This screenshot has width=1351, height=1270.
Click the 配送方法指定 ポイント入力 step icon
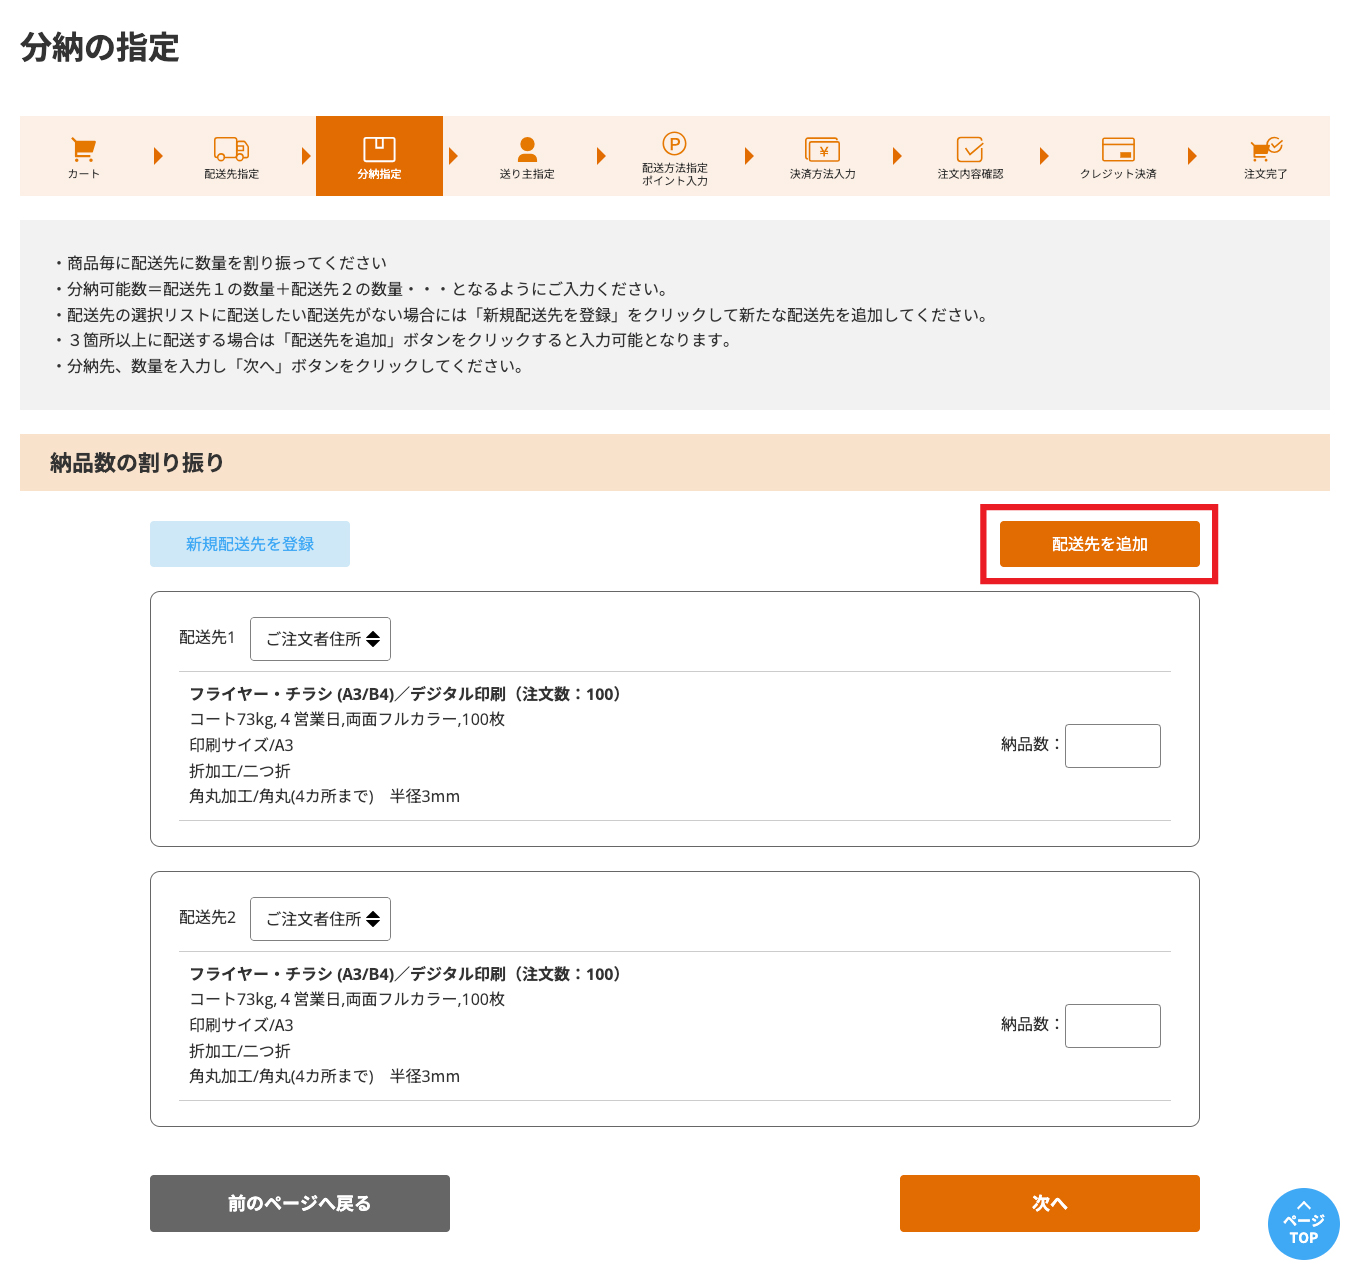tap(675, 144)
